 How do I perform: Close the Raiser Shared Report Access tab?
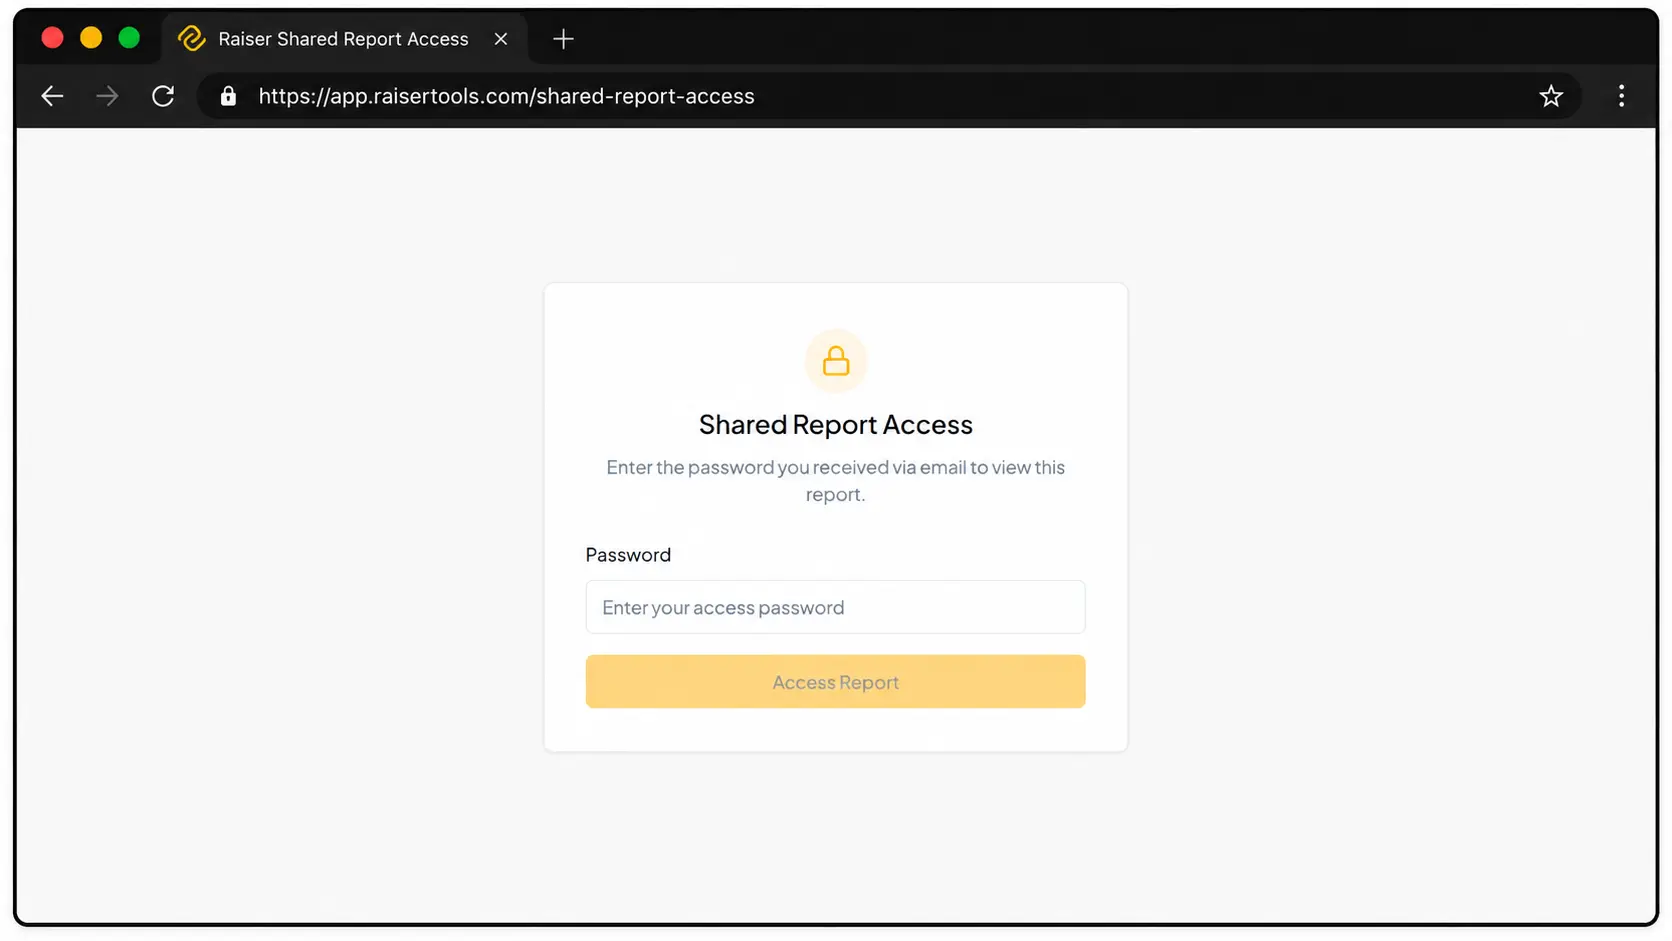point(501,39)
